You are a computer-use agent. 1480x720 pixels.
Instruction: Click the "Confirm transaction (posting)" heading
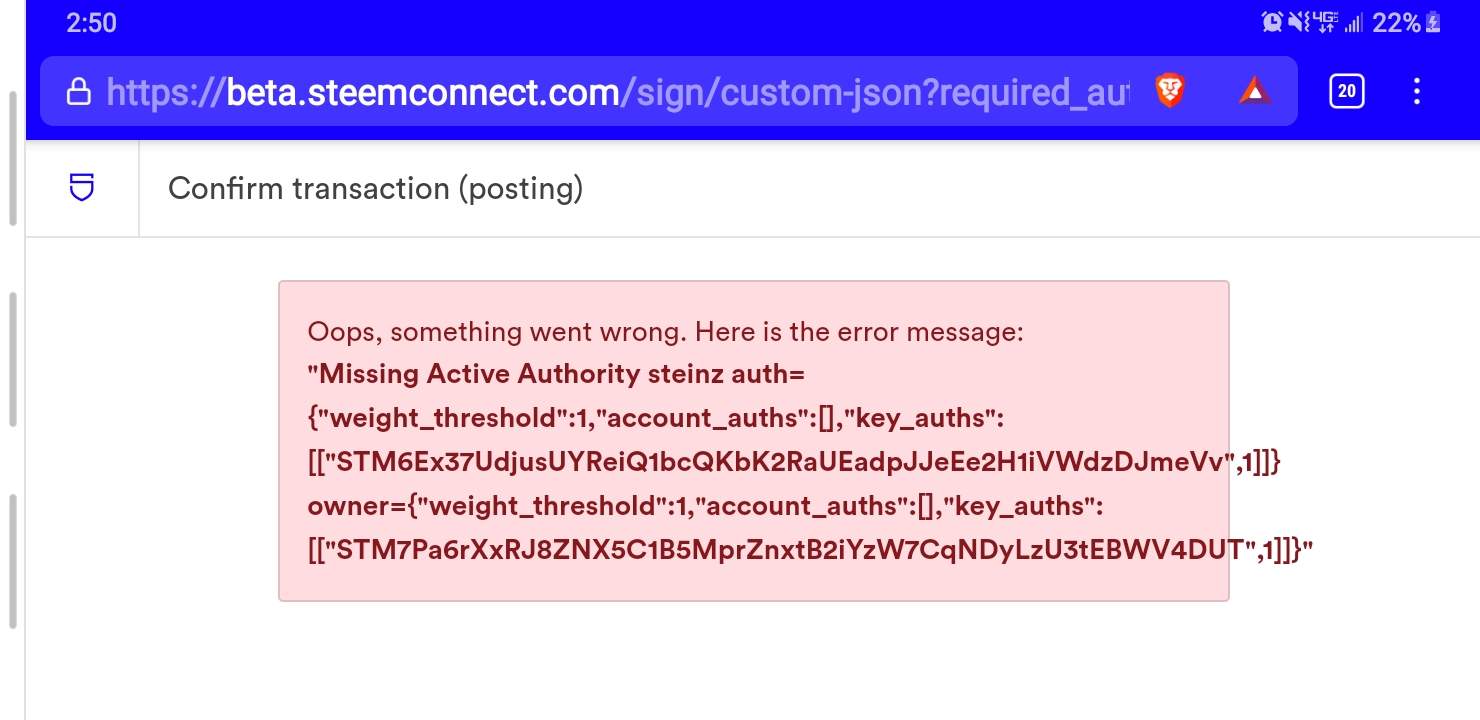375,188
